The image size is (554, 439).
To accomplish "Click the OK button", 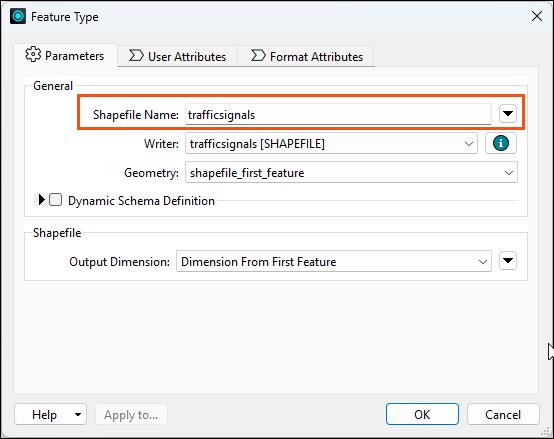I will [x=422, y=414].
